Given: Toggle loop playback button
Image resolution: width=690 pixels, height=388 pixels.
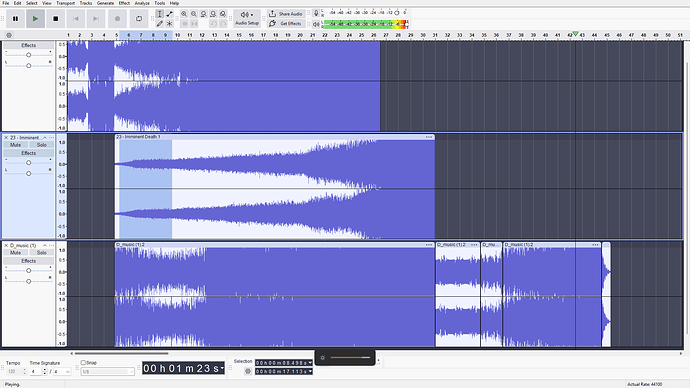Looking at the screenshot, I should 139,18.
